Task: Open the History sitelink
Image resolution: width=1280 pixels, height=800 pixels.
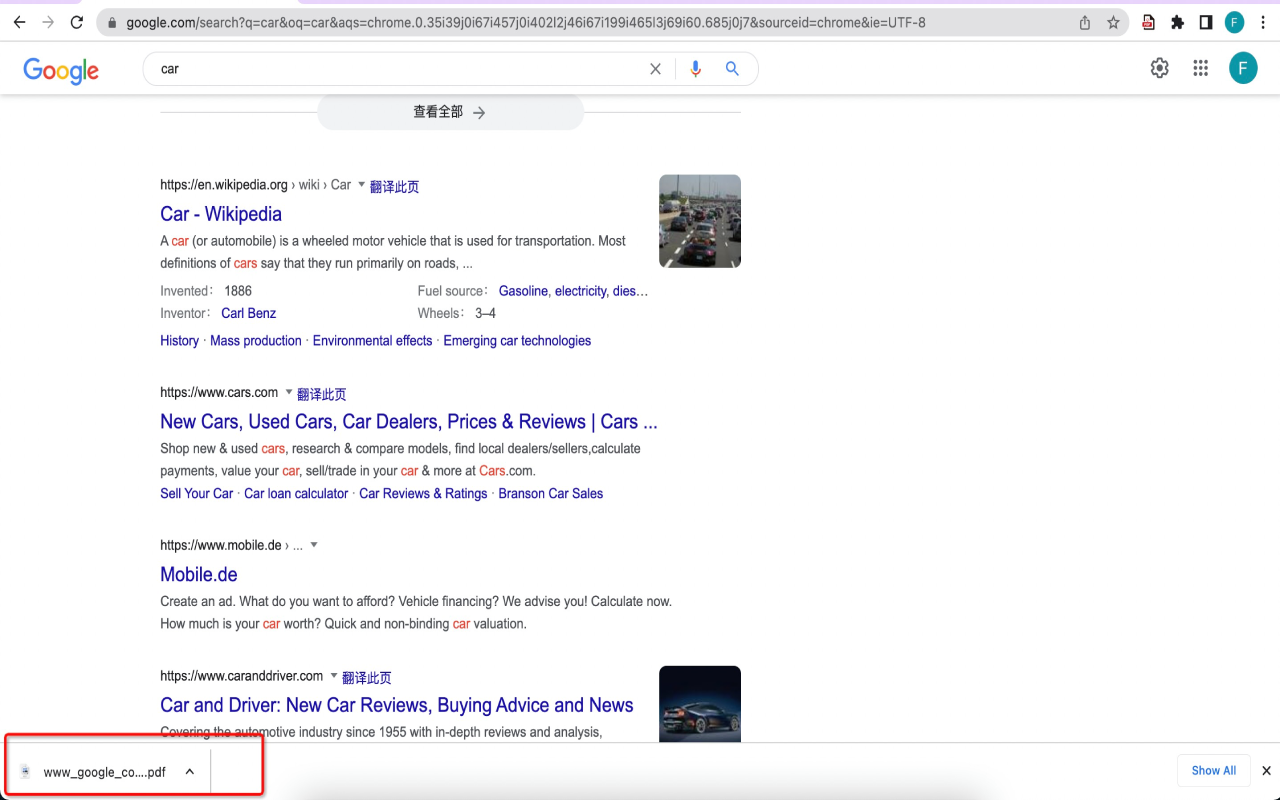Action: (179, 341)
